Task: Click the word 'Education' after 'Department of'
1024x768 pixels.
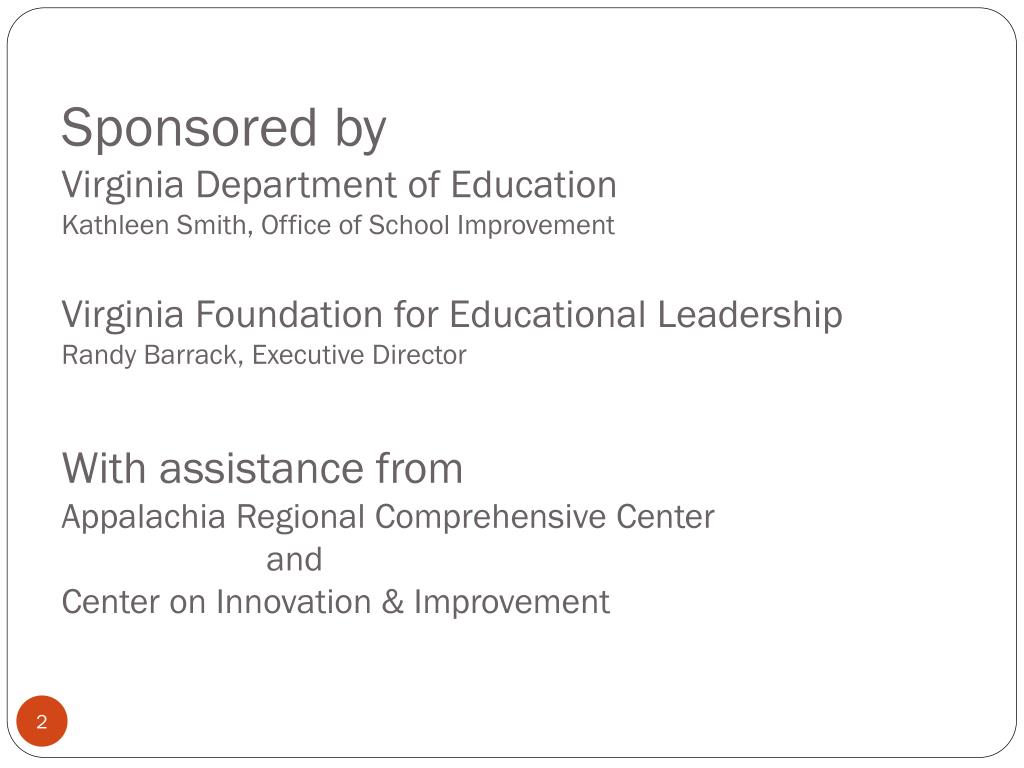Action: (x=534, y=184)
